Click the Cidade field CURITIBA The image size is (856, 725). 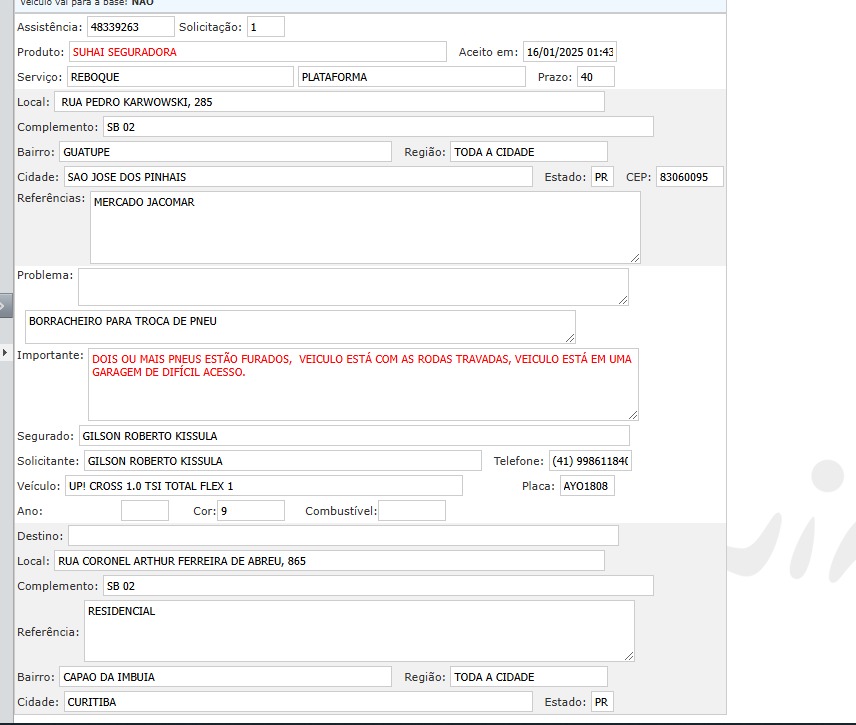(298, 702)
